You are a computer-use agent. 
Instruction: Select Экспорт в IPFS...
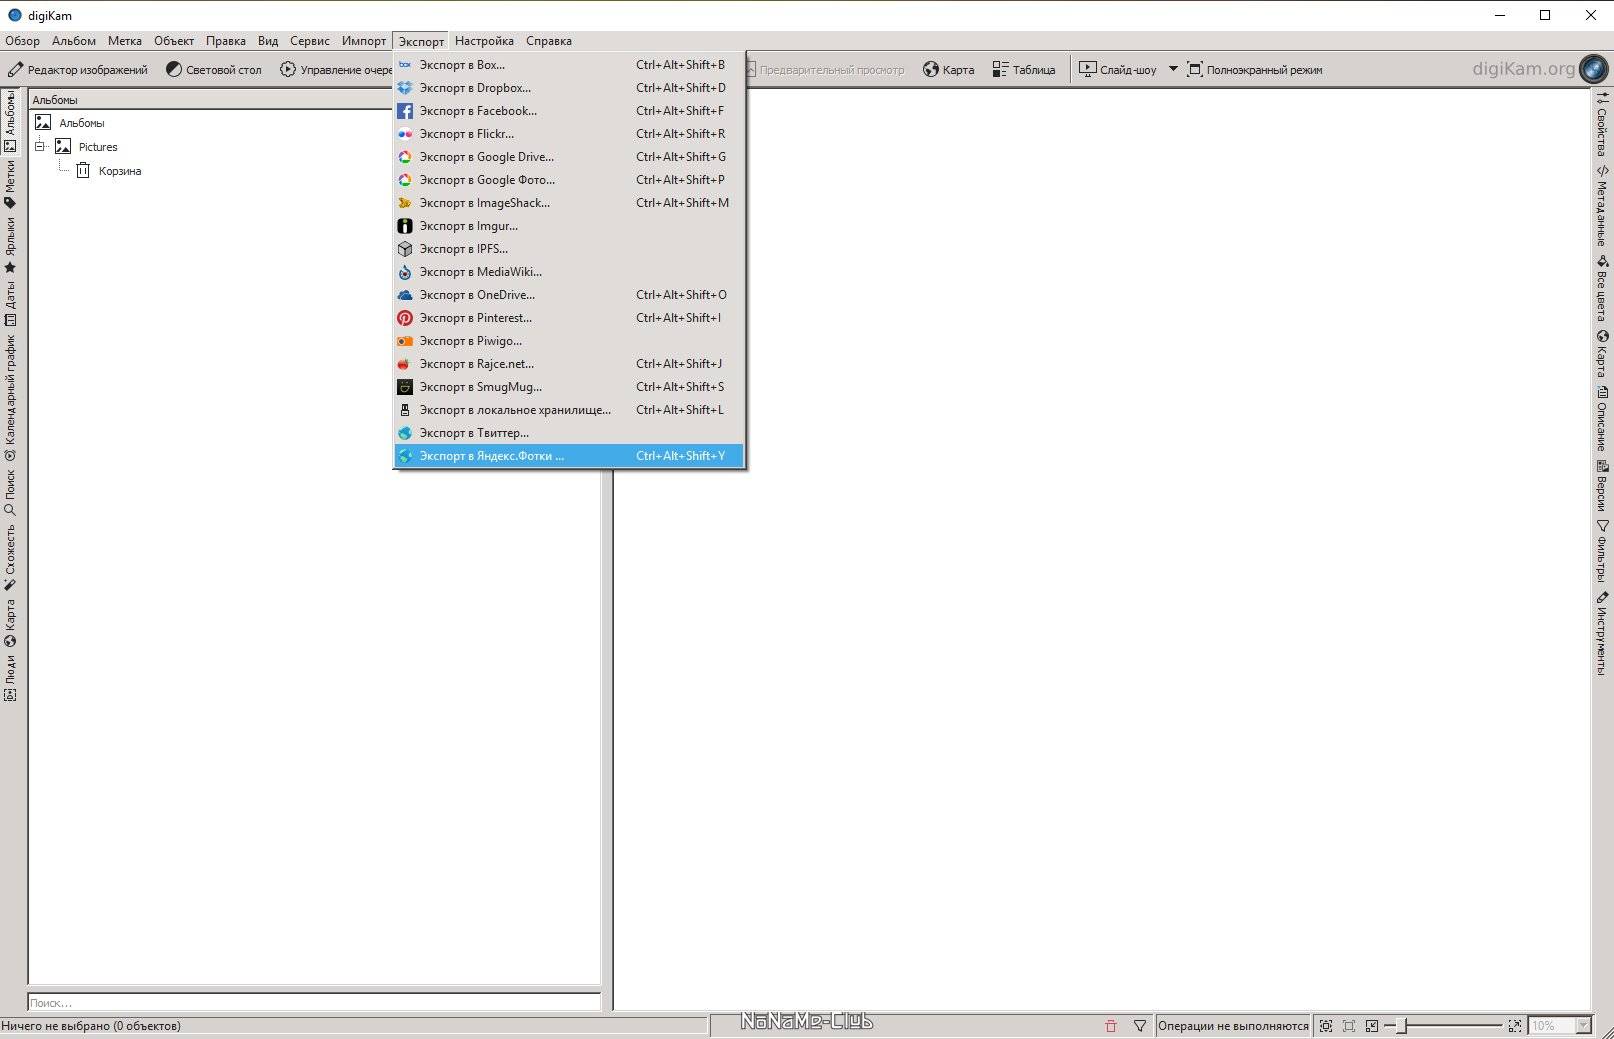tap(569, 249)
